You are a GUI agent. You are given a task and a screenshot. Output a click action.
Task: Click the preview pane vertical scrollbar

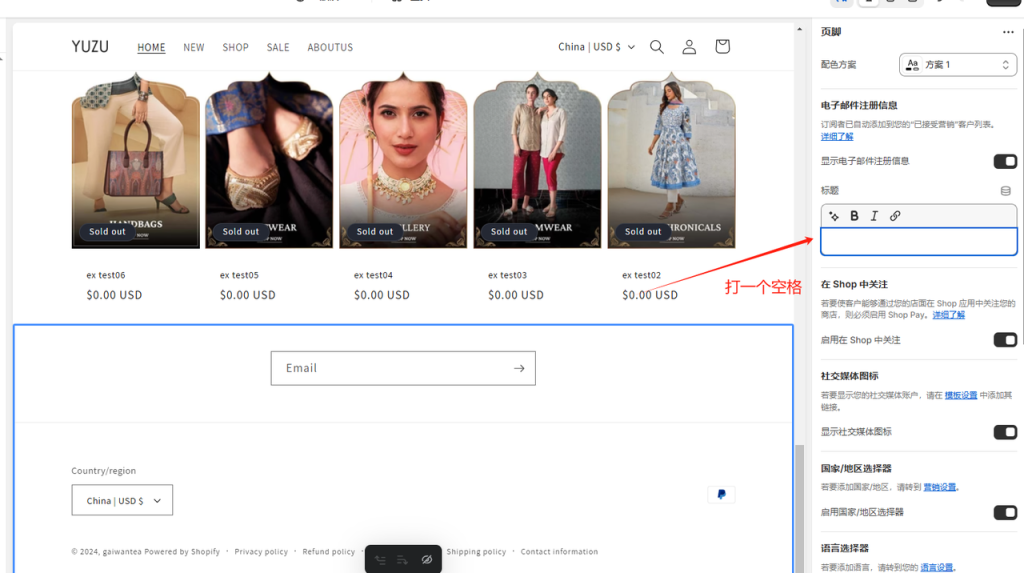[799, 507]
